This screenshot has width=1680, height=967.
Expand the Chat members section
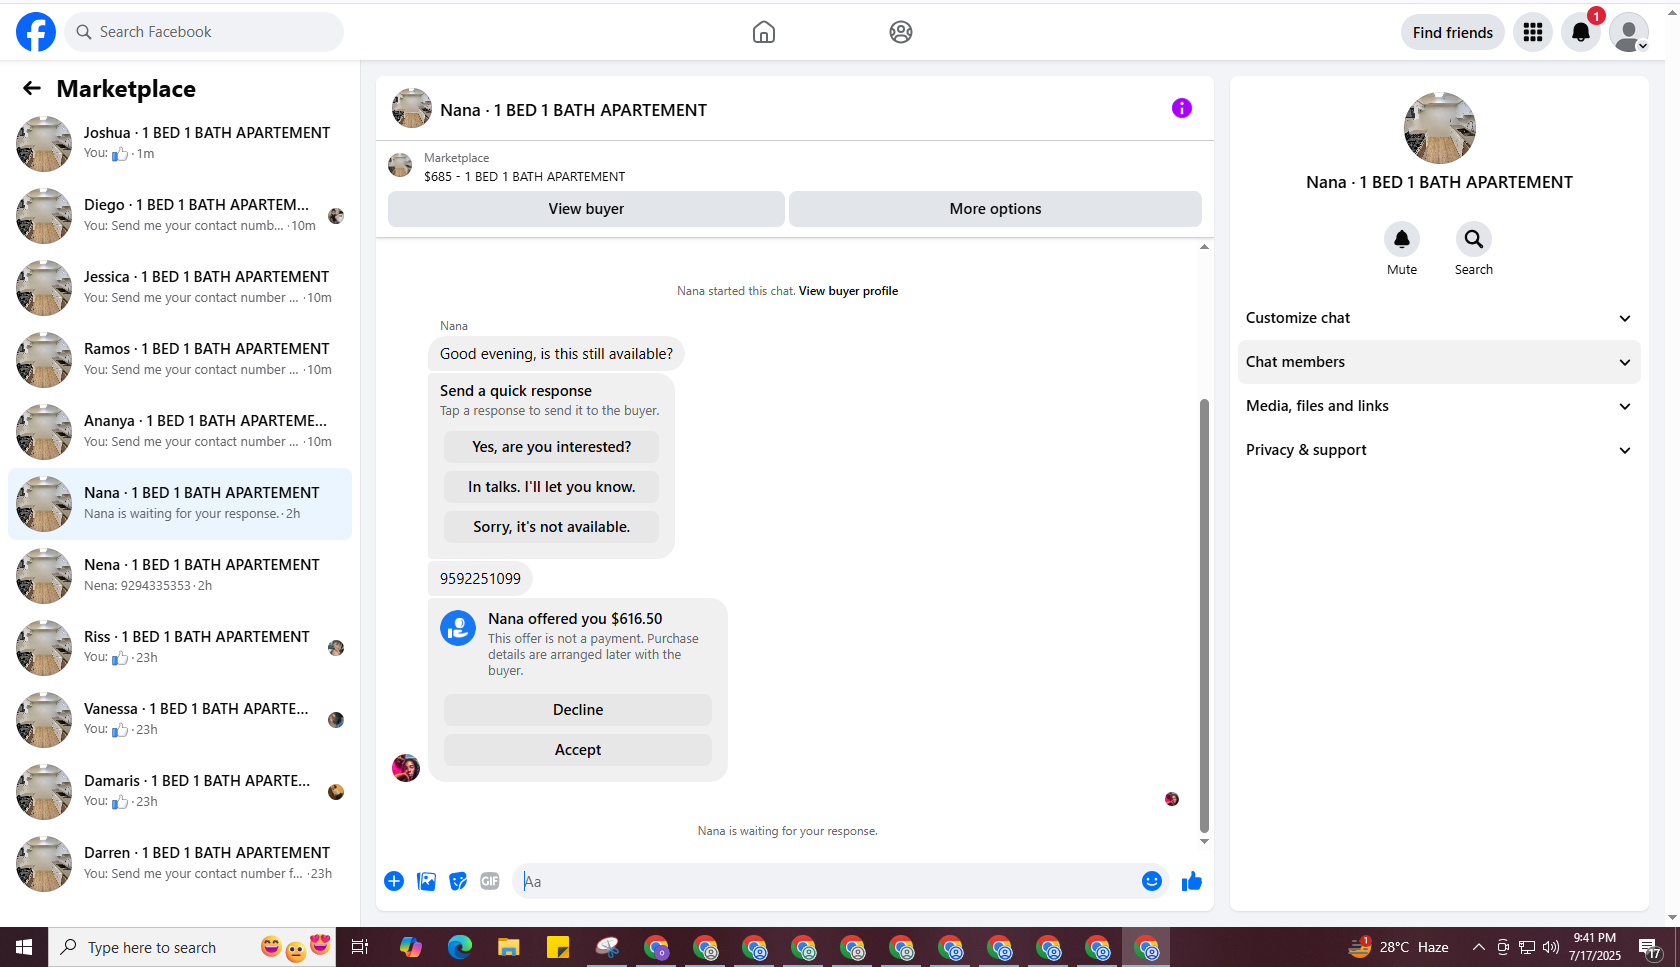pyautogui.click(x=1439, y=362)
